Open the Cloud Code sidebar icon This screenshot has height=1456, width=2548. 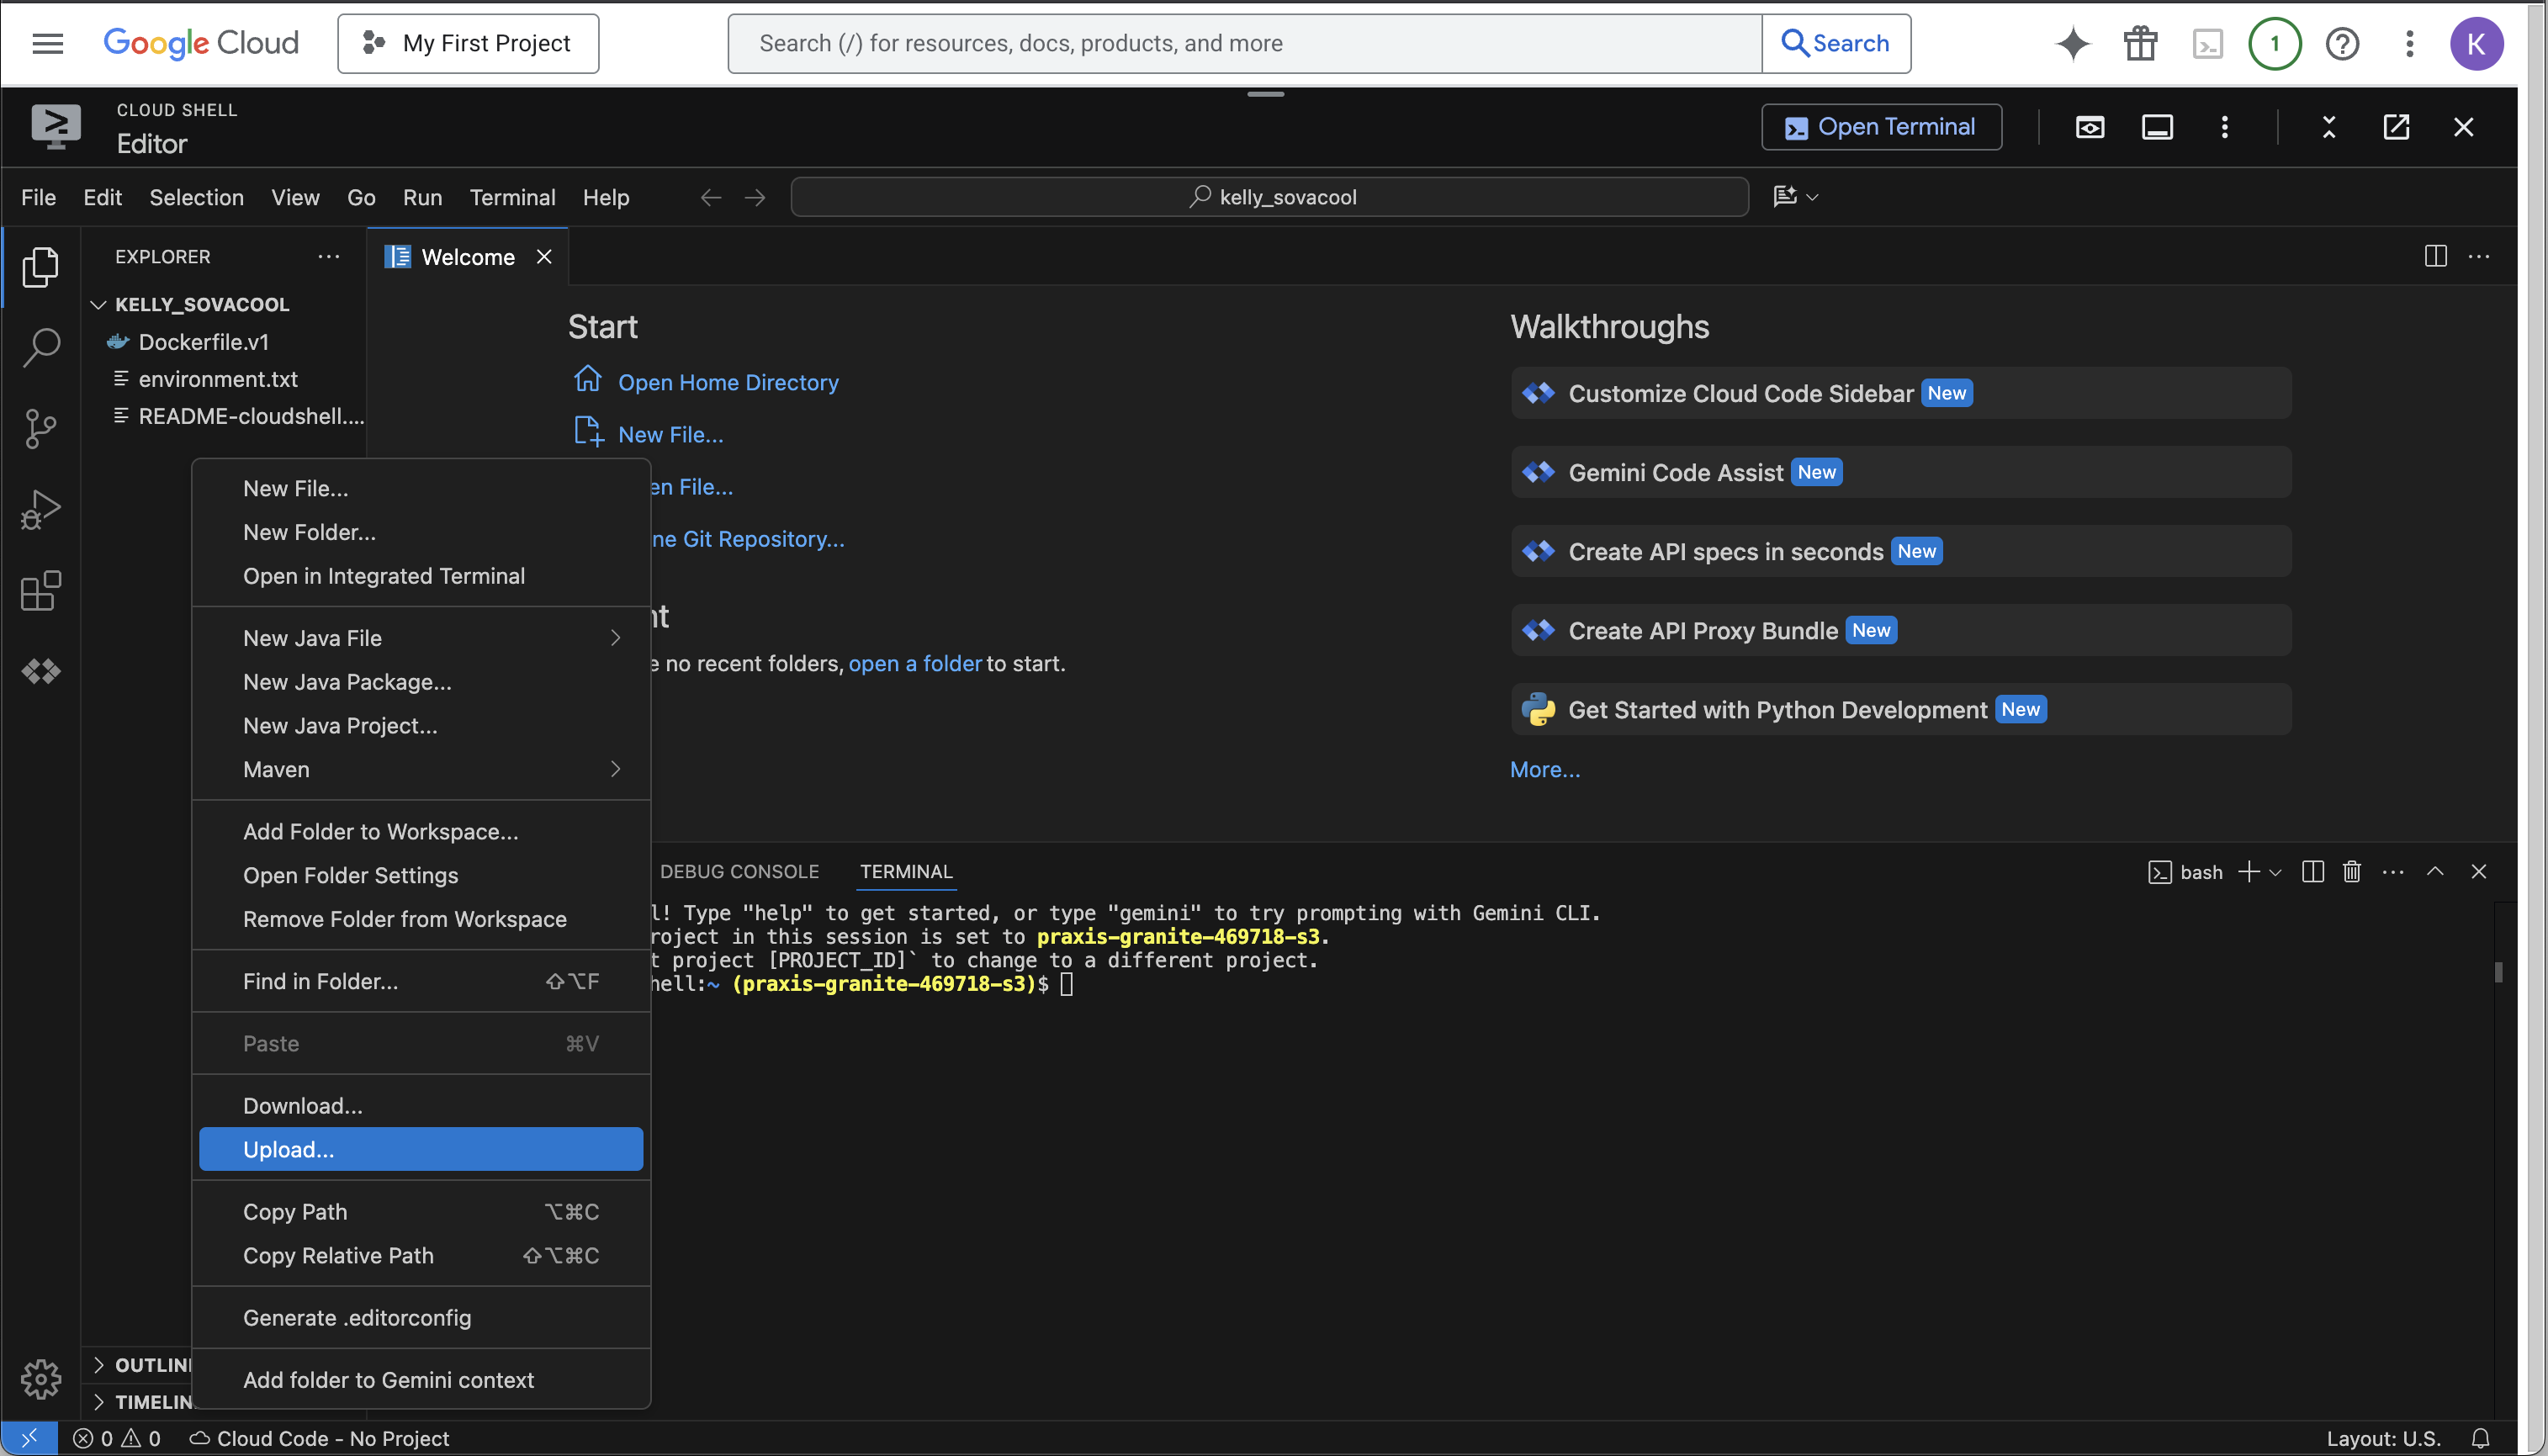pyautogui.click(x=40, y=671)
